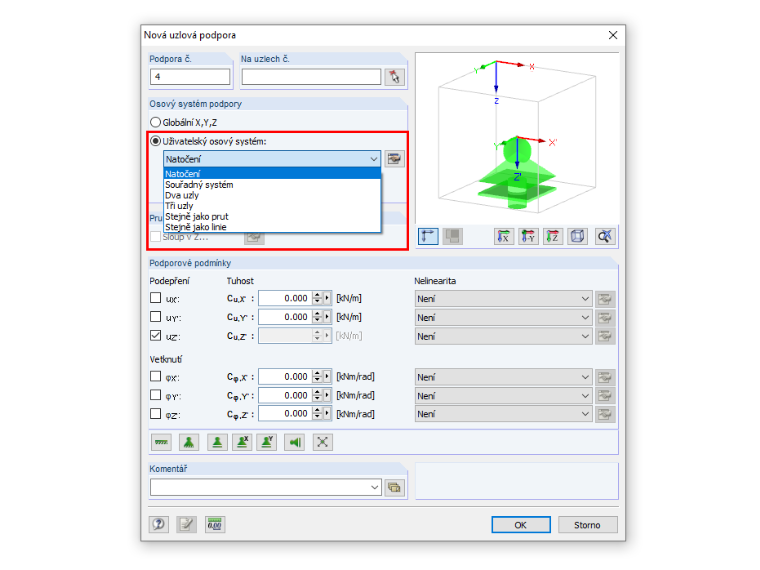The width and height of the screenshot is (760, 570).
Task: Click the Podpora č. number field
Action: (x=190, y=77)
